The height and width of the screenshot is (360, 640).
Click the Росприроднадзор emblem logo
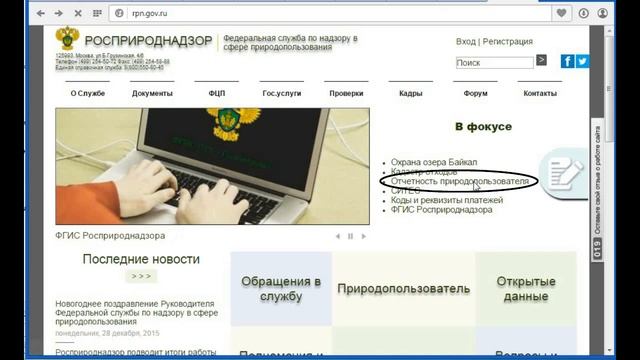click(x=67, y=38)
